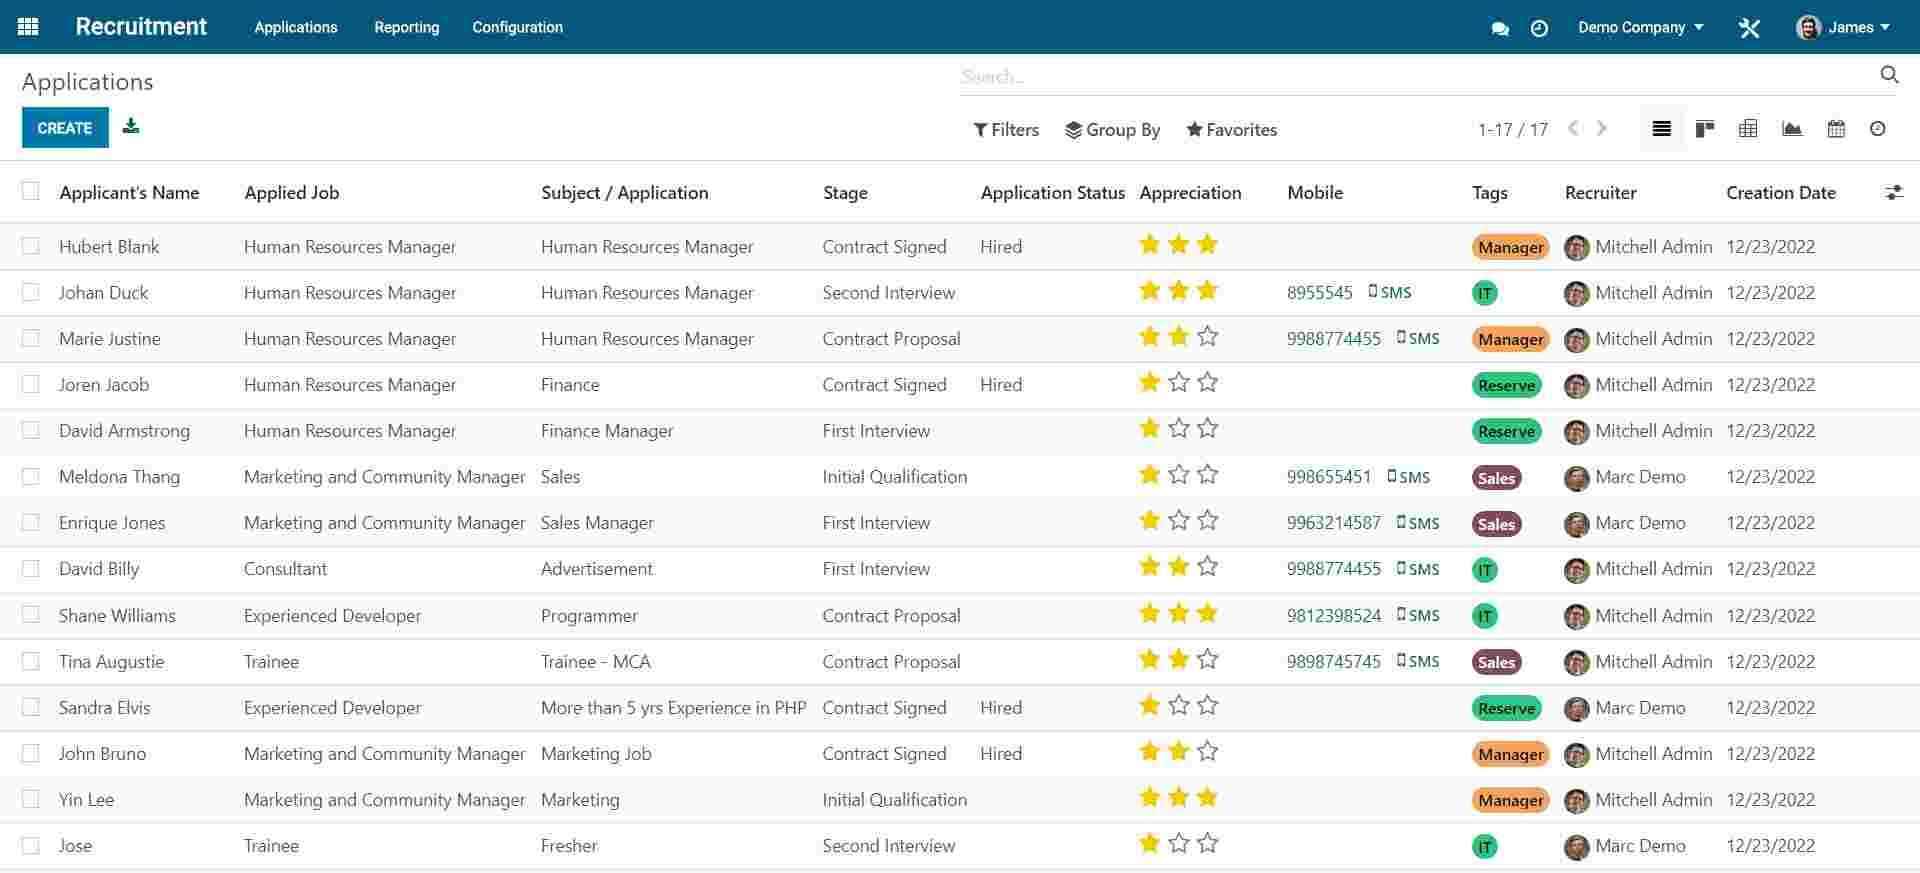Go to next page of records
The width and height of the screenshot is (1920, 873).
[x=1602, y=128]
